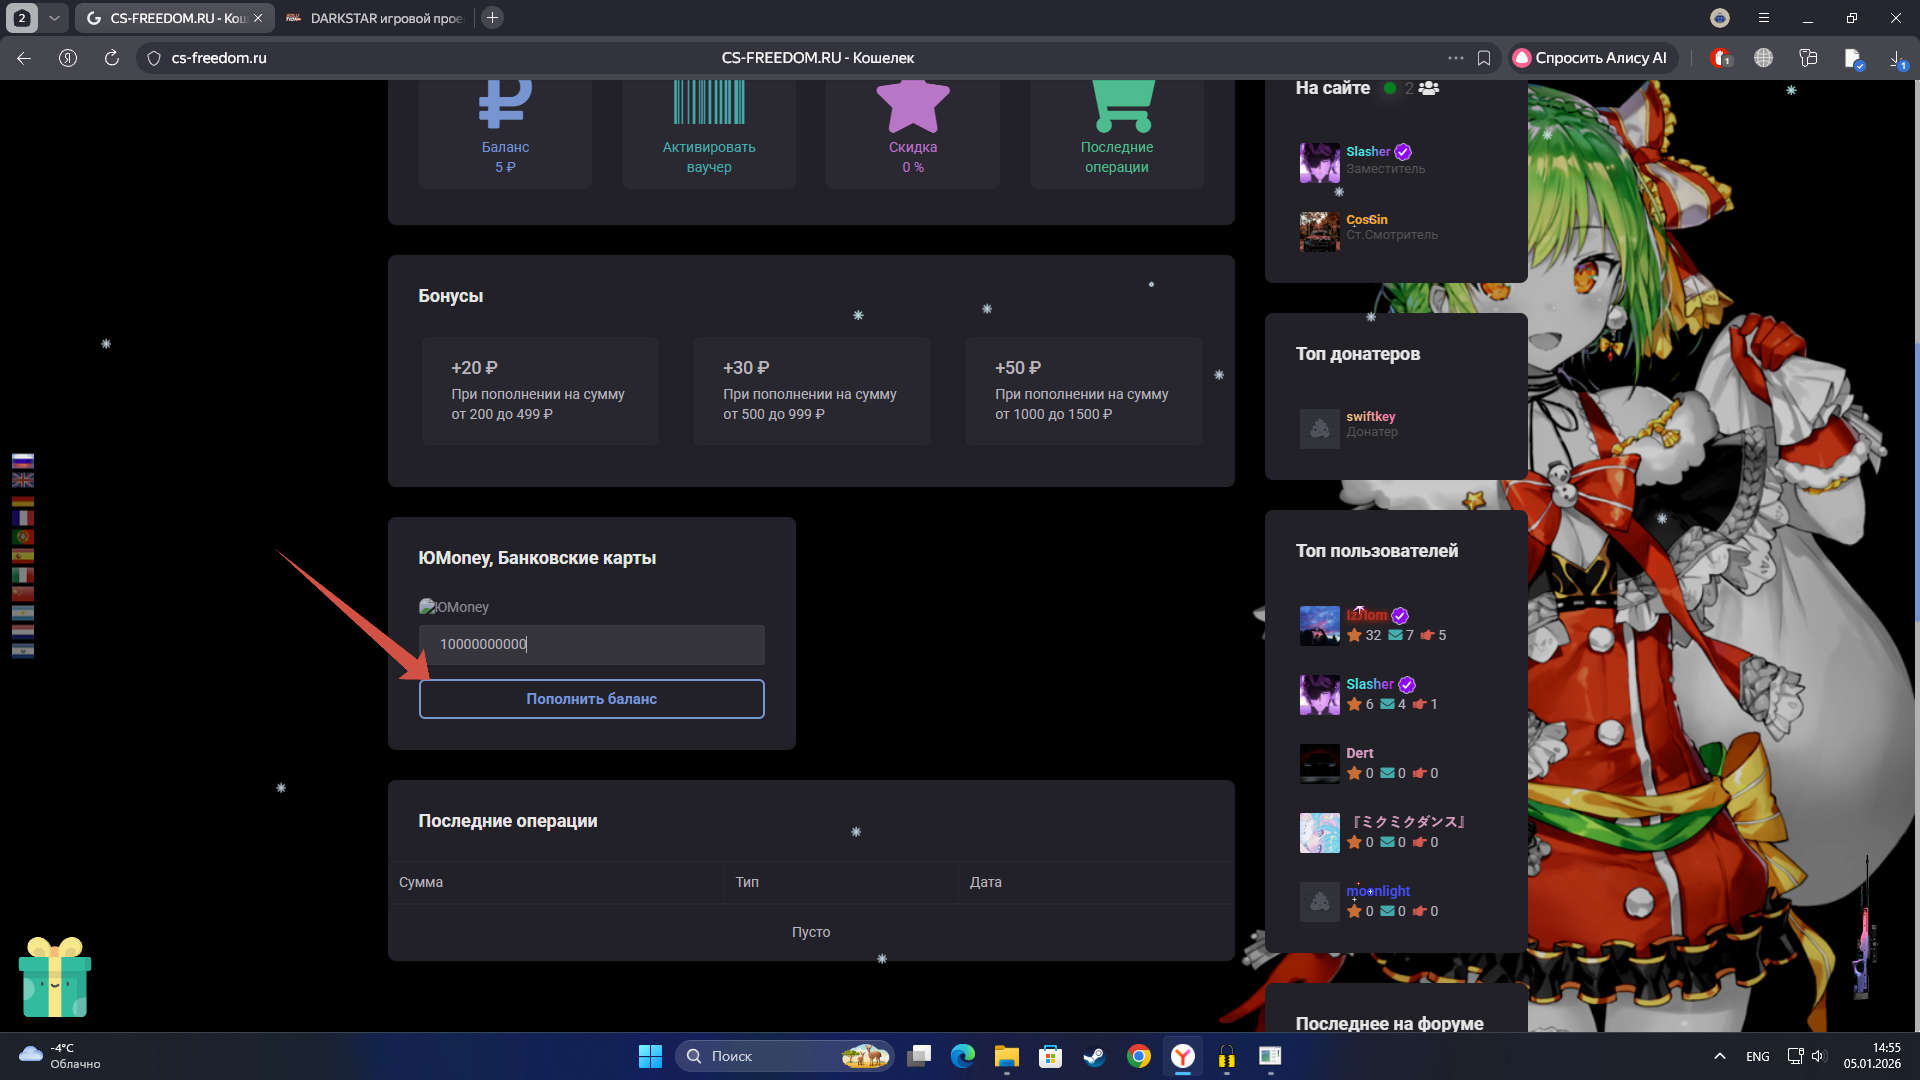Viewport: 1920px width, 1080px height.
Task: Open Steam from the taskbar
Action: point(1094,1056)
